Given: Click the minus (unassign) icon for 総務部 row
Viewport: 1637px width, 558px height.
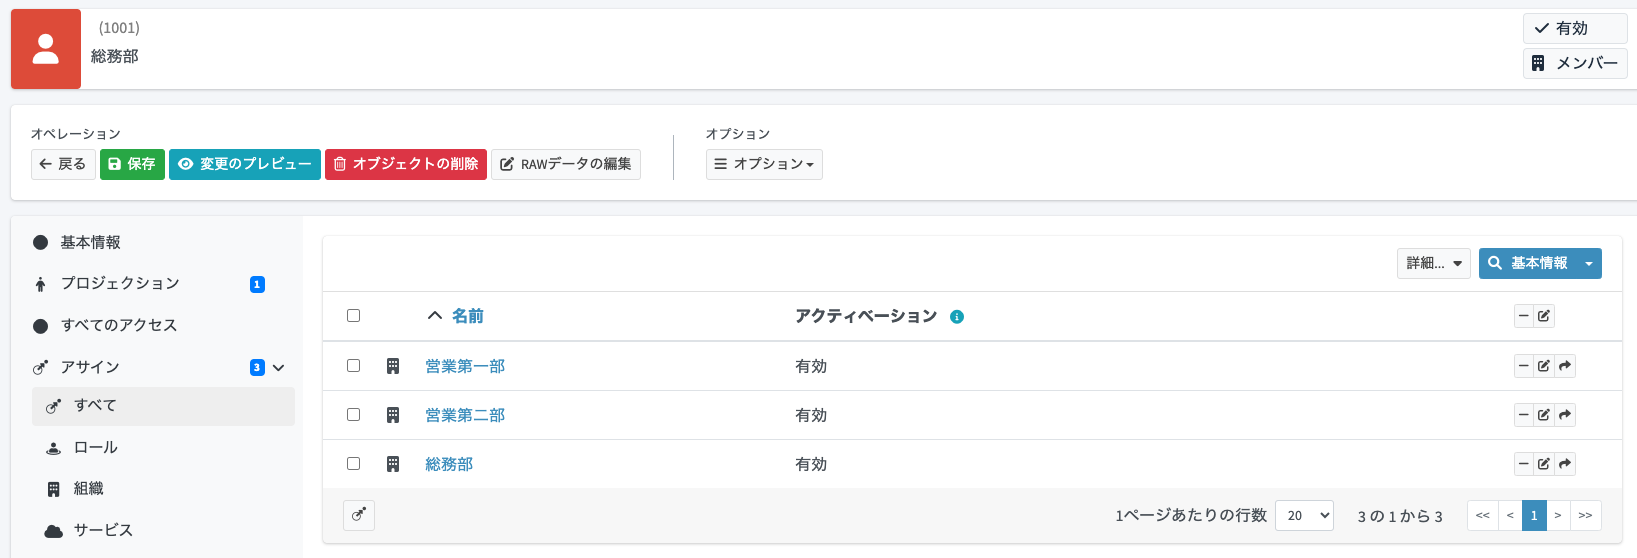Looking at the screenshot, I should 1523,464.
